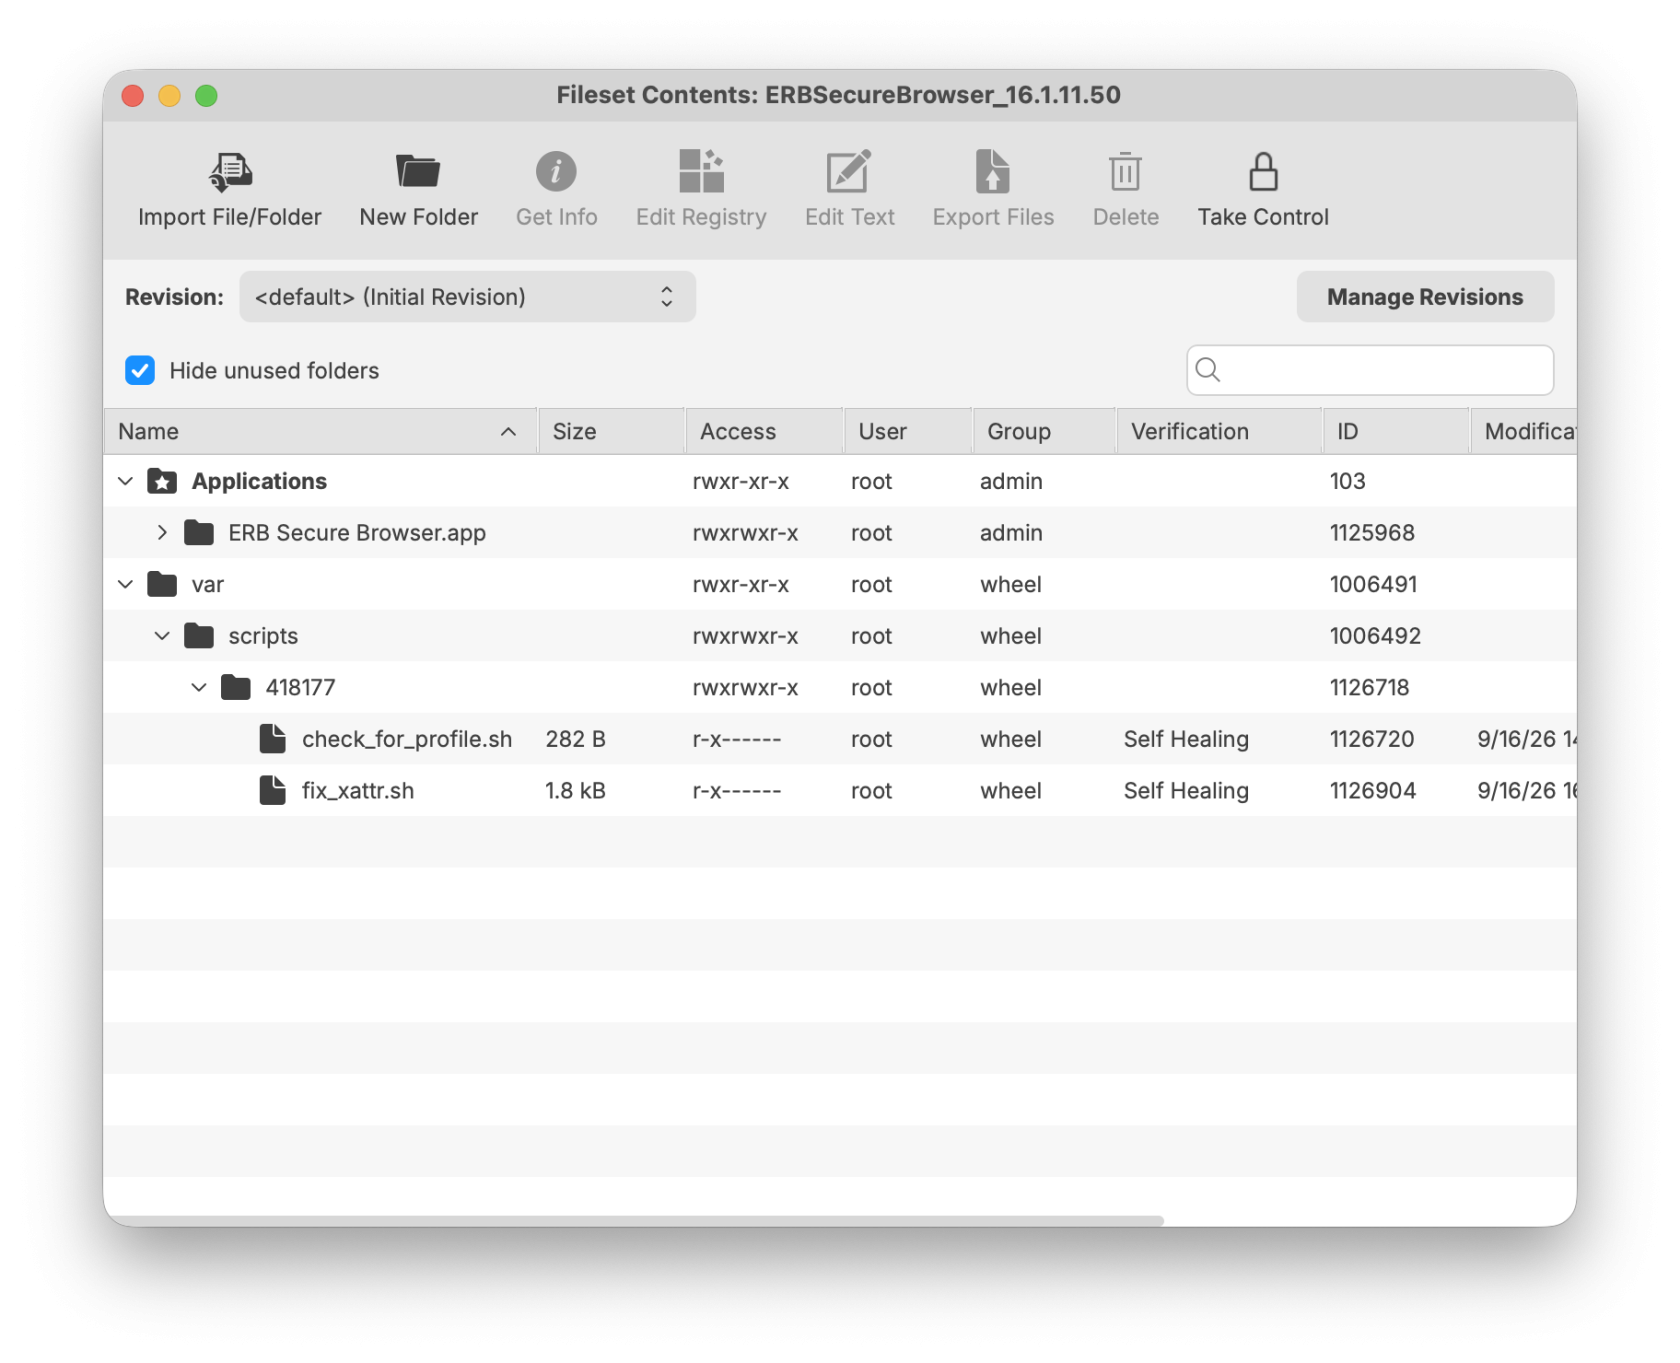Sort by Name column header
The width and height of the screenshot is (1680, 1363).
coord(320,431)
